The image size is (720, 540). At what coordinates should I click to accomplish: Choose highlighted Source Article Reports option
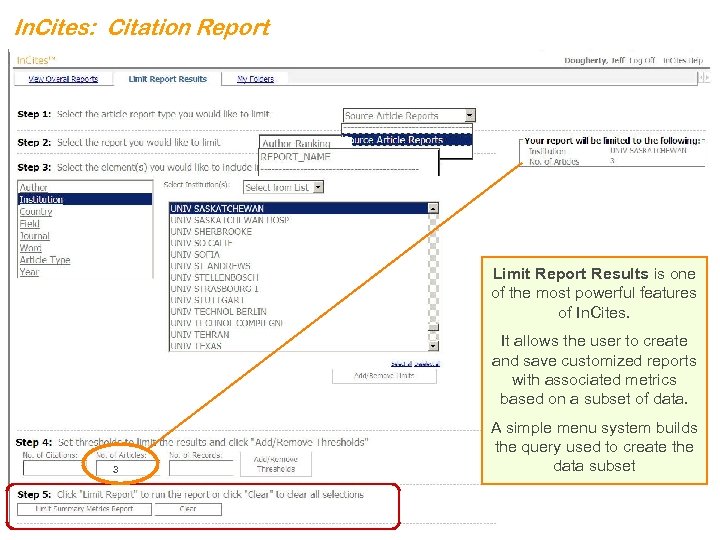click(x=408, y=140)
